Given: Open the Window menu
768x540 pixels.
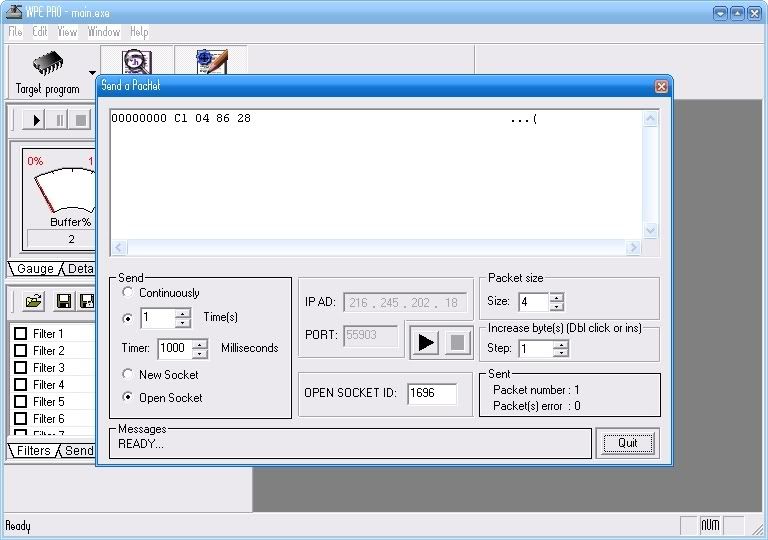Looking at the screenshot, I should [103, 32].
